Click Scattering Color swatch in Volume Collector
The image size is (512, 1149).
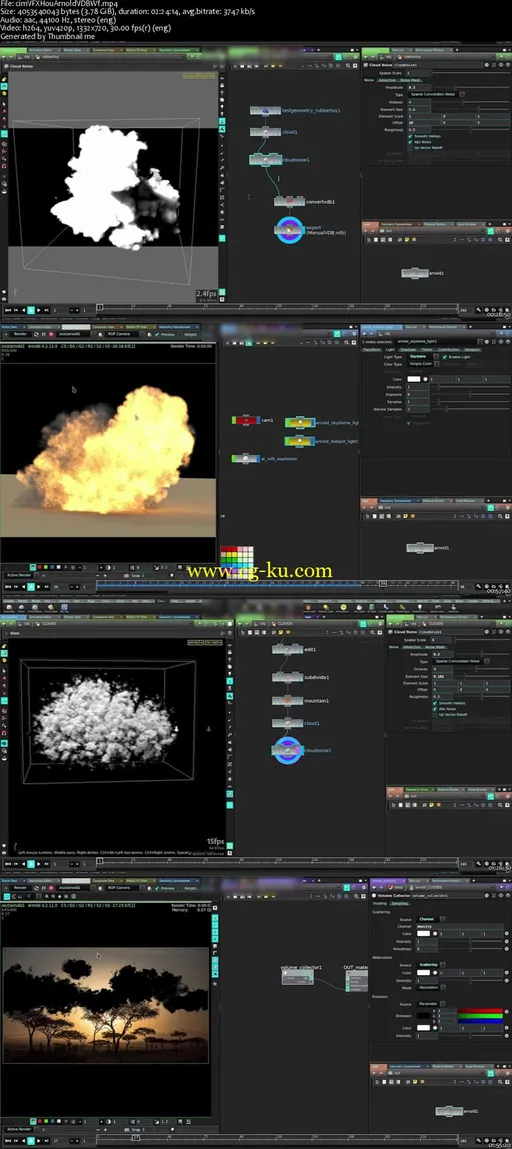click(x=423, y=934)
